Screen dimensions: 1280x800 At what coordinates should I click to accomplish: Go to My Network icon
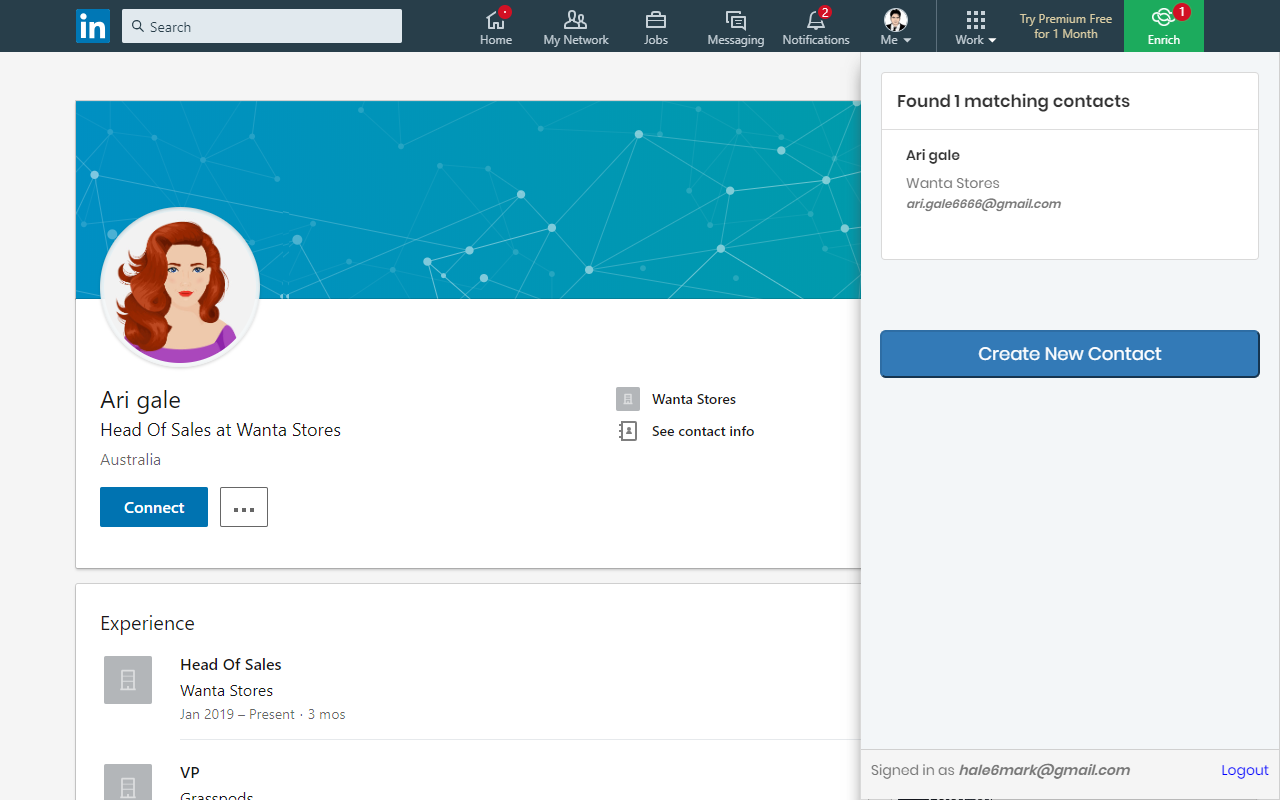[x=575, y=20]
